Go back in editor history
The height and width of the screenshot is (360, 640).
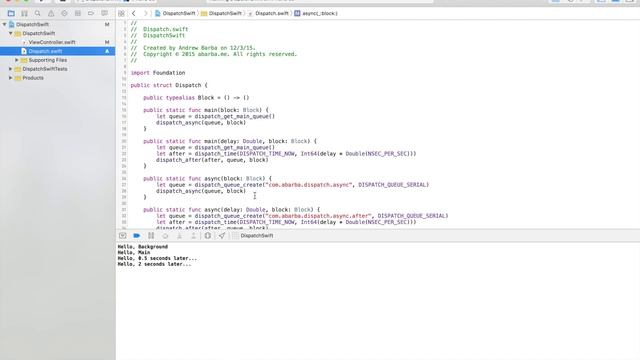pyautogui.click(x=133, y=13)
